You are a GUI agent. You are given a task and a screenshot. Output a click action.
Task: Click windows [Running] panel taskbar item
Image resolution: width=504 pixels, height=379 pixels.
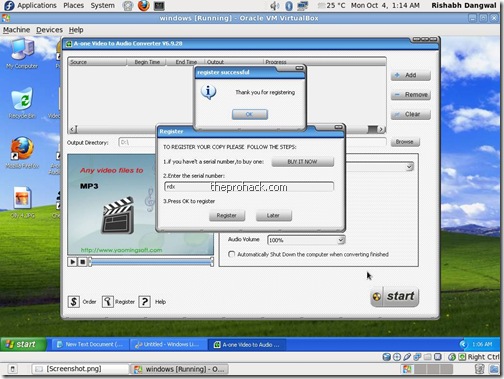[x=180, y=369]
